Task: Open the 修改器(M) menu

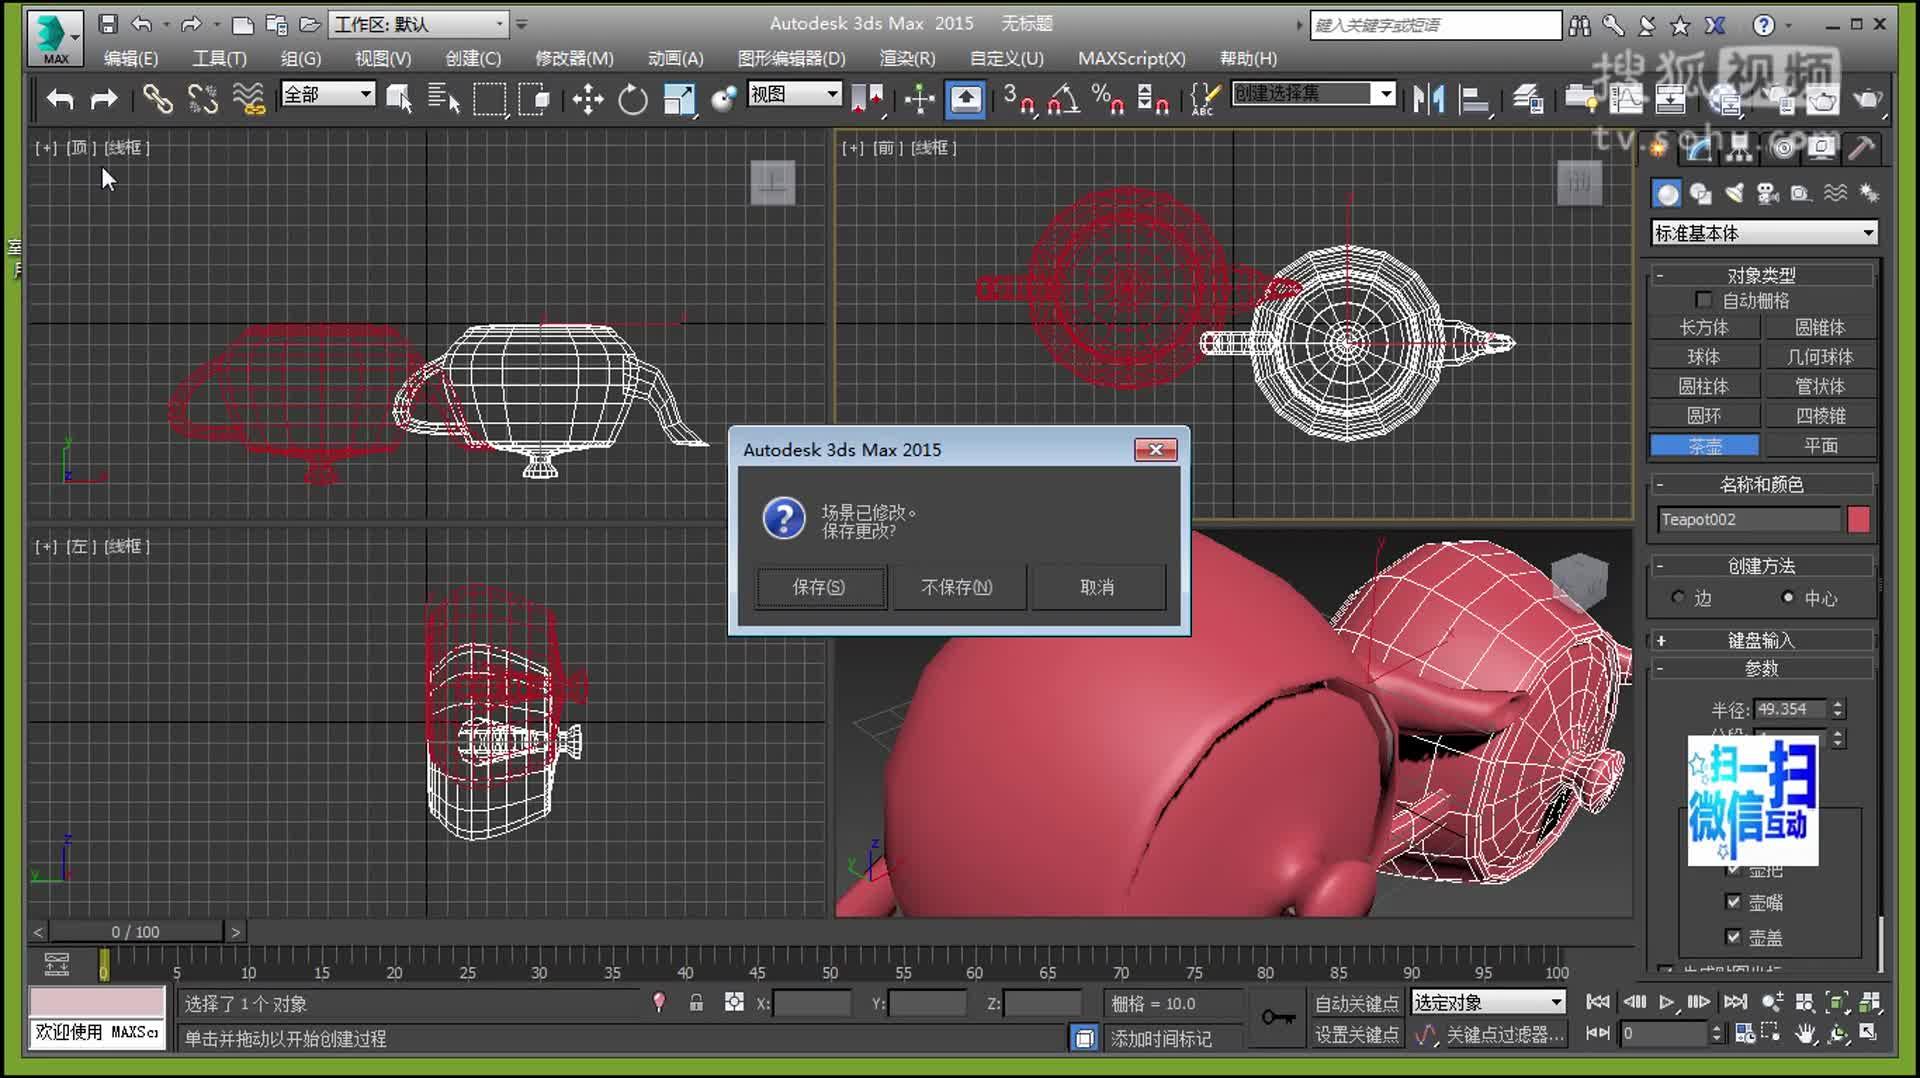Action: point(571,58)
